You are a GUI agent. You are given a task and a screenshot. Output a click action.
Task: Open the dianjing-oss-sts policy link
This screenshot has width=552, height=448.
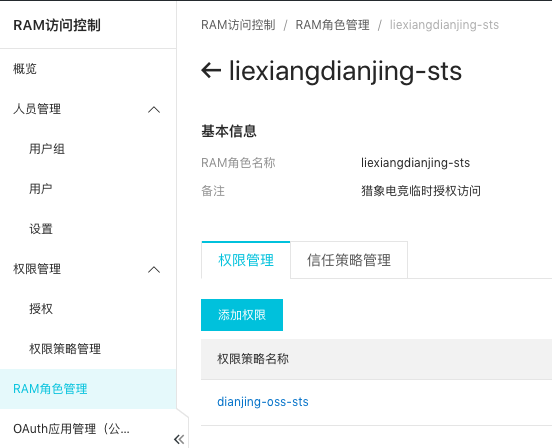[x=263, y=402]
